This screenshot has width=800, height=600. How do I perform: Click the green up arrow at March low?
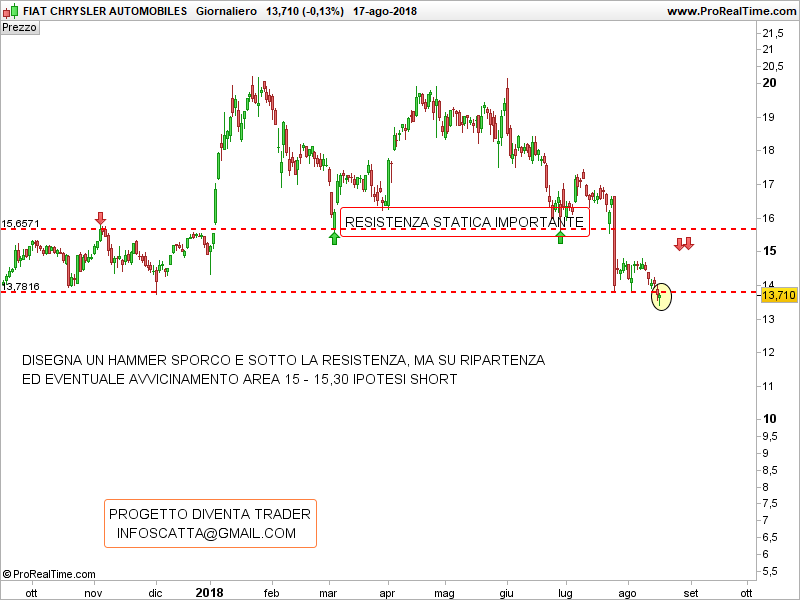[334, 238]
